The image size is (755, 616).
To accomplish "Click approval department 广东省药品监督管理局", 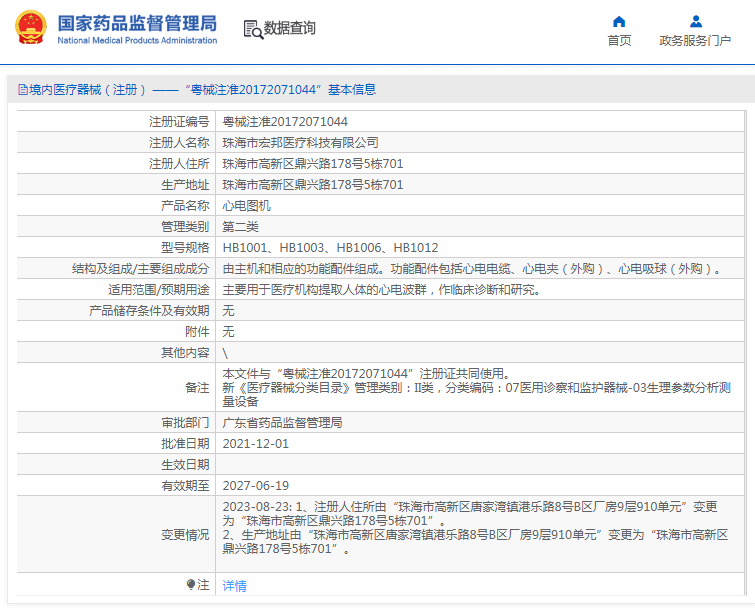I will pos(282,423).
